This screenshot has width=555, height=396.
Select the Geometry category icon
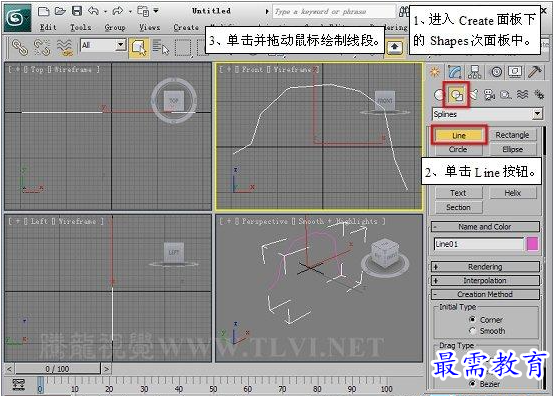click(439, 95)
